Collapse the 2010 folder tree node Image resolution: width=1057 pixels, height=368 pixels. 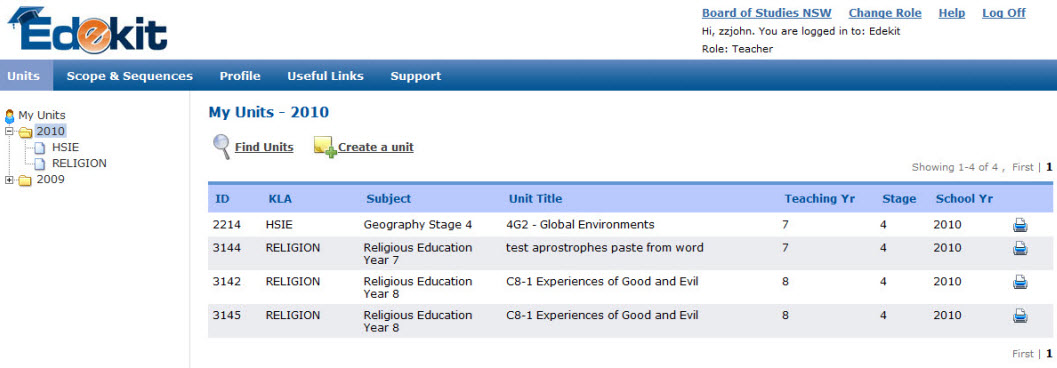9,131
